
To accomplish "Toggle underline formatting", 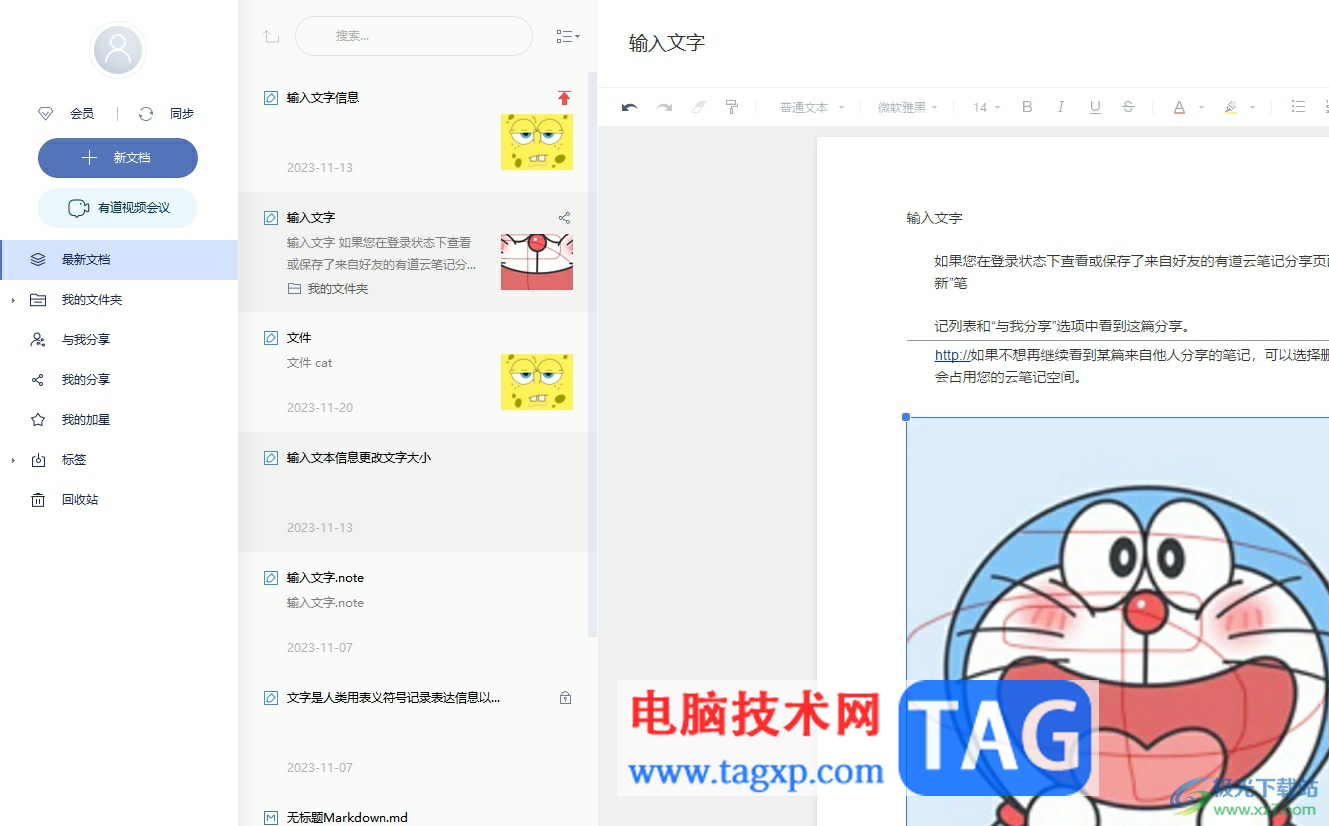I will (x=1095, y=107).
